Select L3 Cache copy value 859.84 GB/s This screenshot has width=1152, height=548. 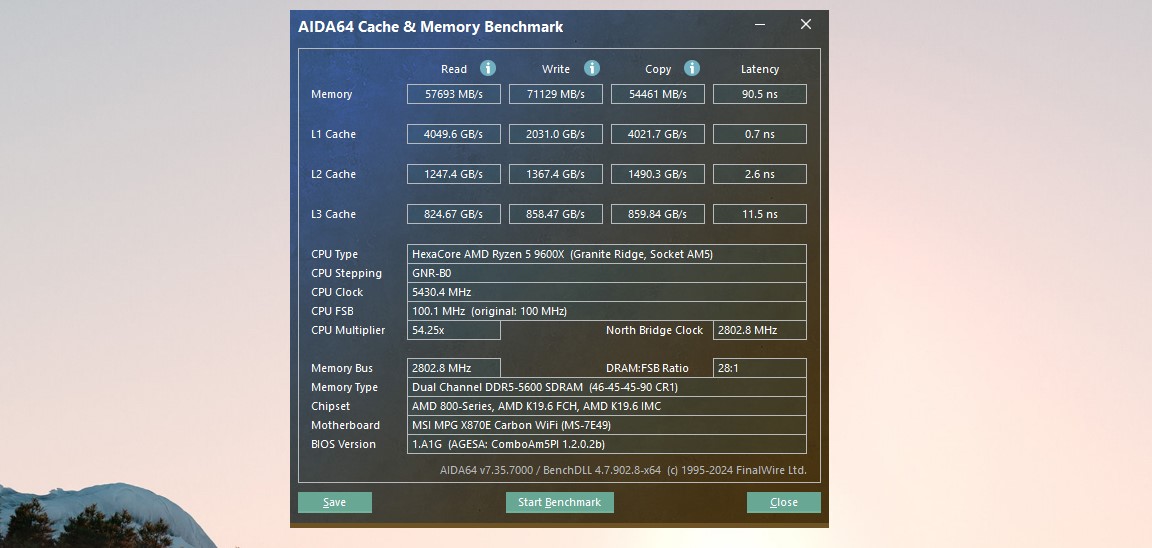[x=658, y=214]
